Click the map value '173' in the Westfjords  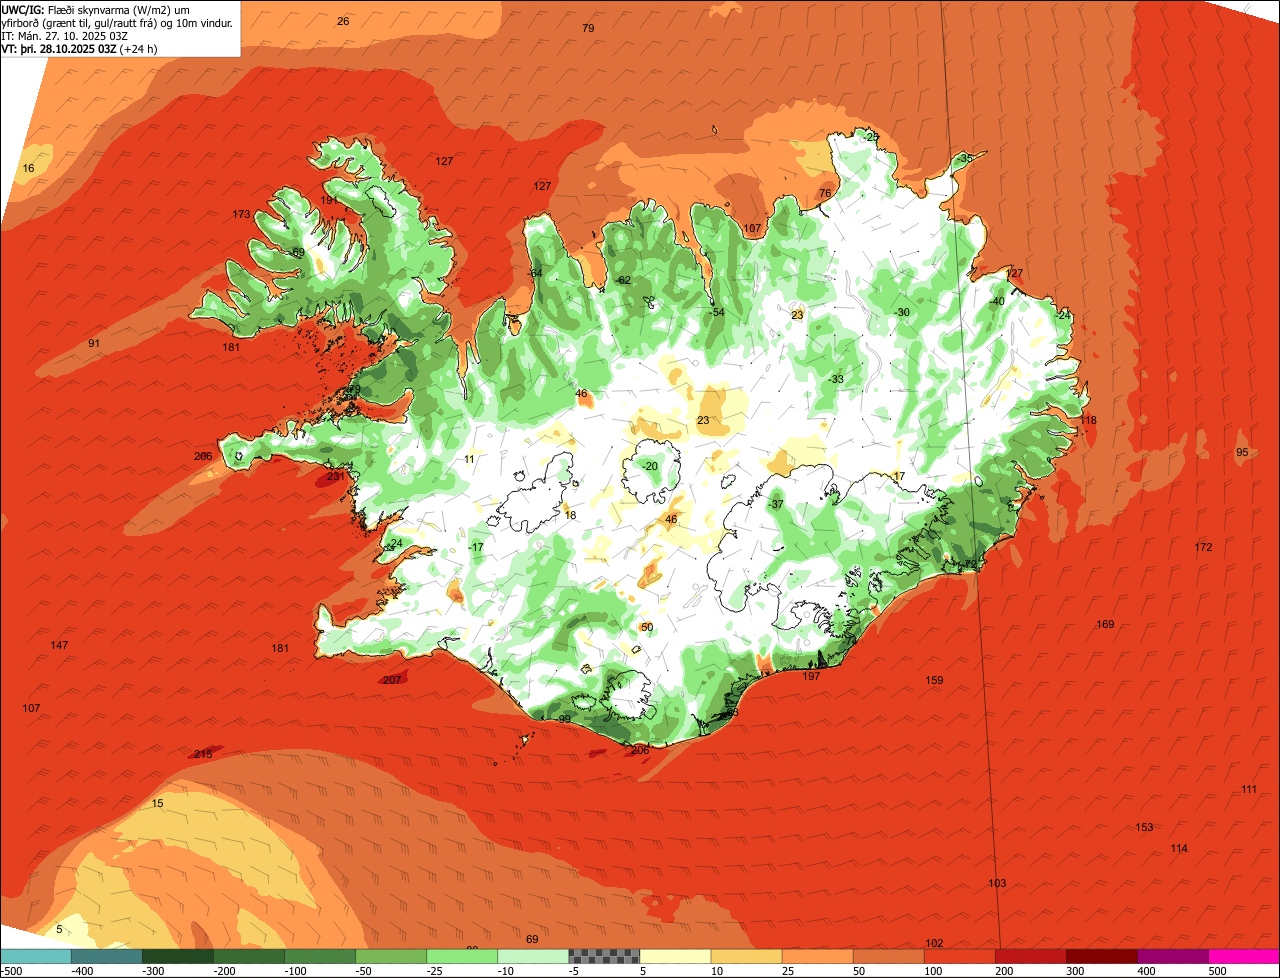[241, 214]
